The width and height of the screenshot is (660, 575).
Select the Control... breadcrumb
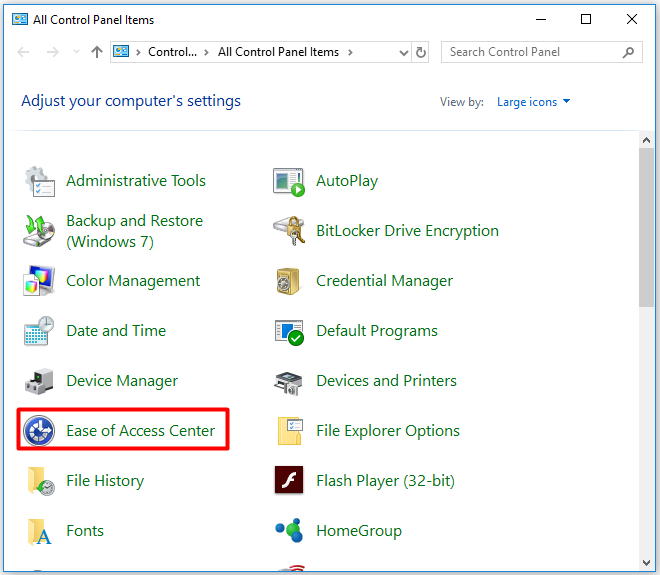pos(172,52)
